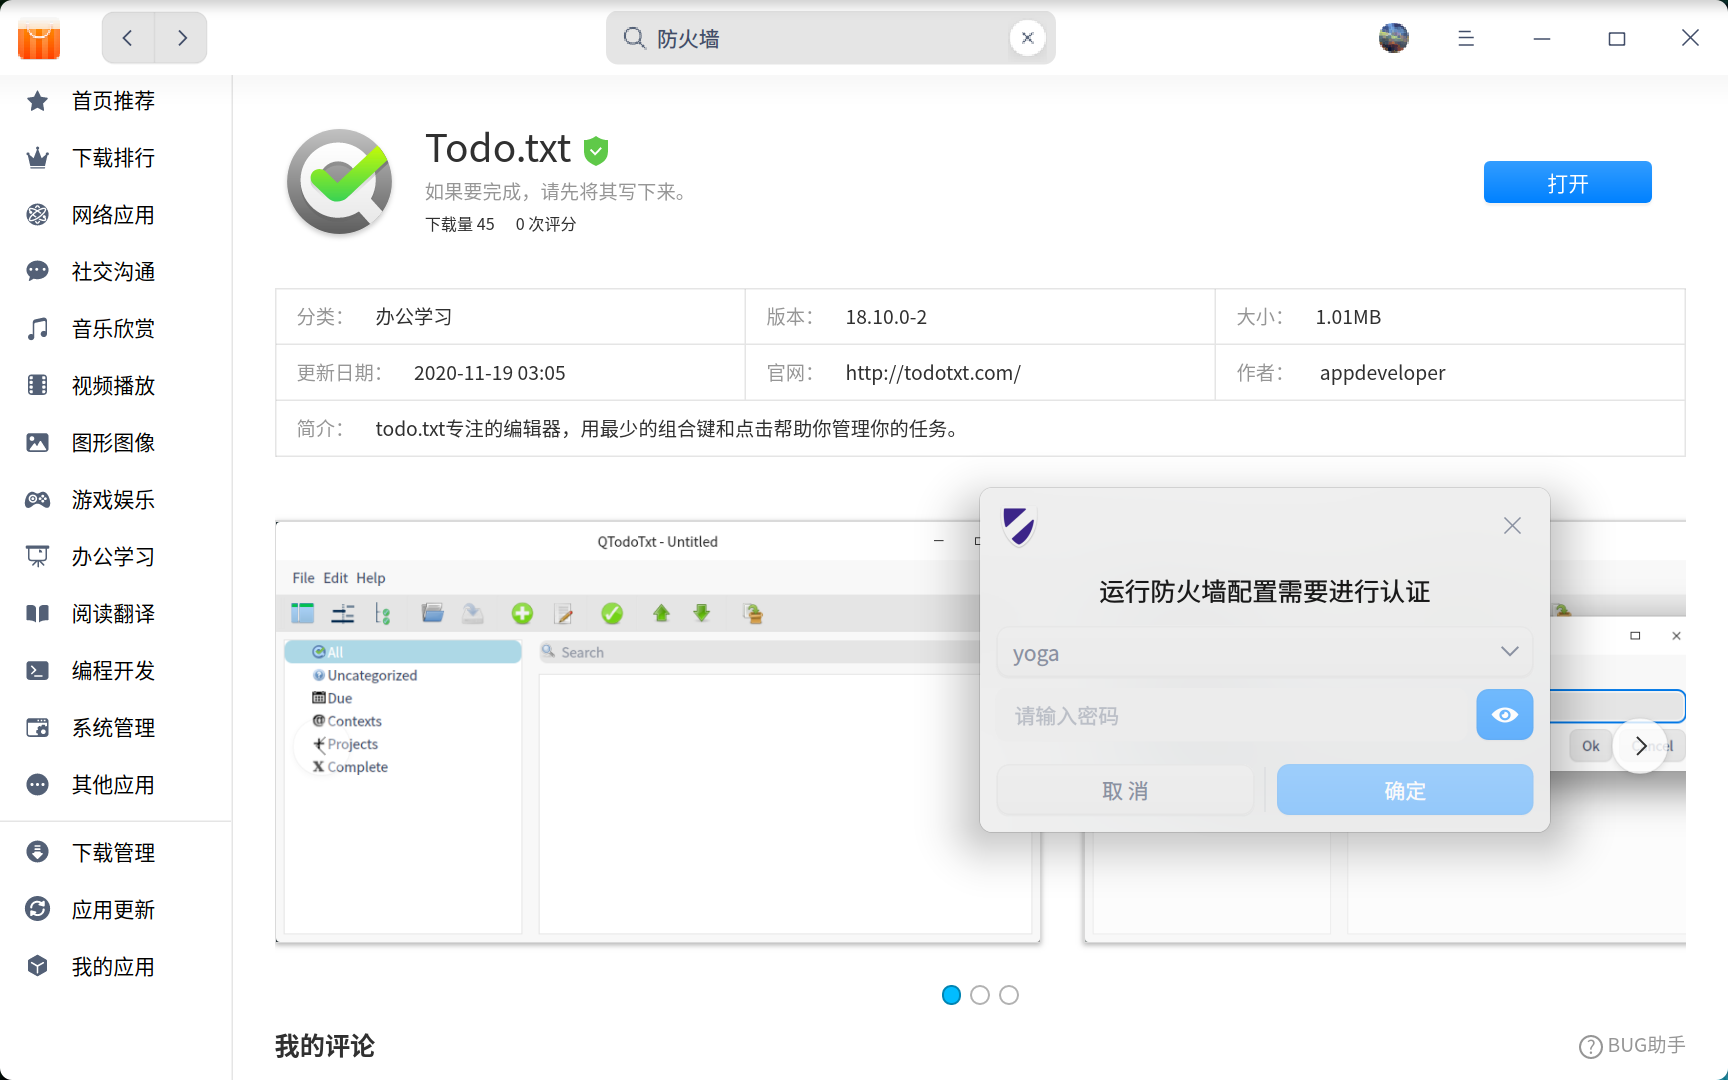Viewport: 1728px width, 1080px height.
Task: Click the app store logo icon
Action: [x=39, y=38]
